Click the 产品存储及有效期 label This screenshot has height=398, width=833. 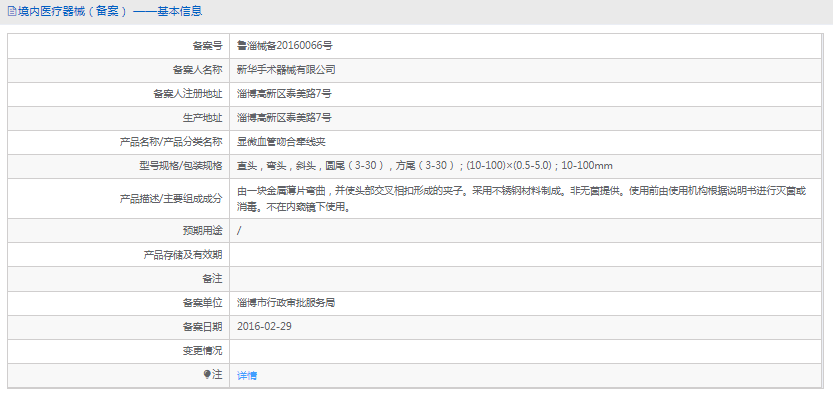tap(183, 255)
